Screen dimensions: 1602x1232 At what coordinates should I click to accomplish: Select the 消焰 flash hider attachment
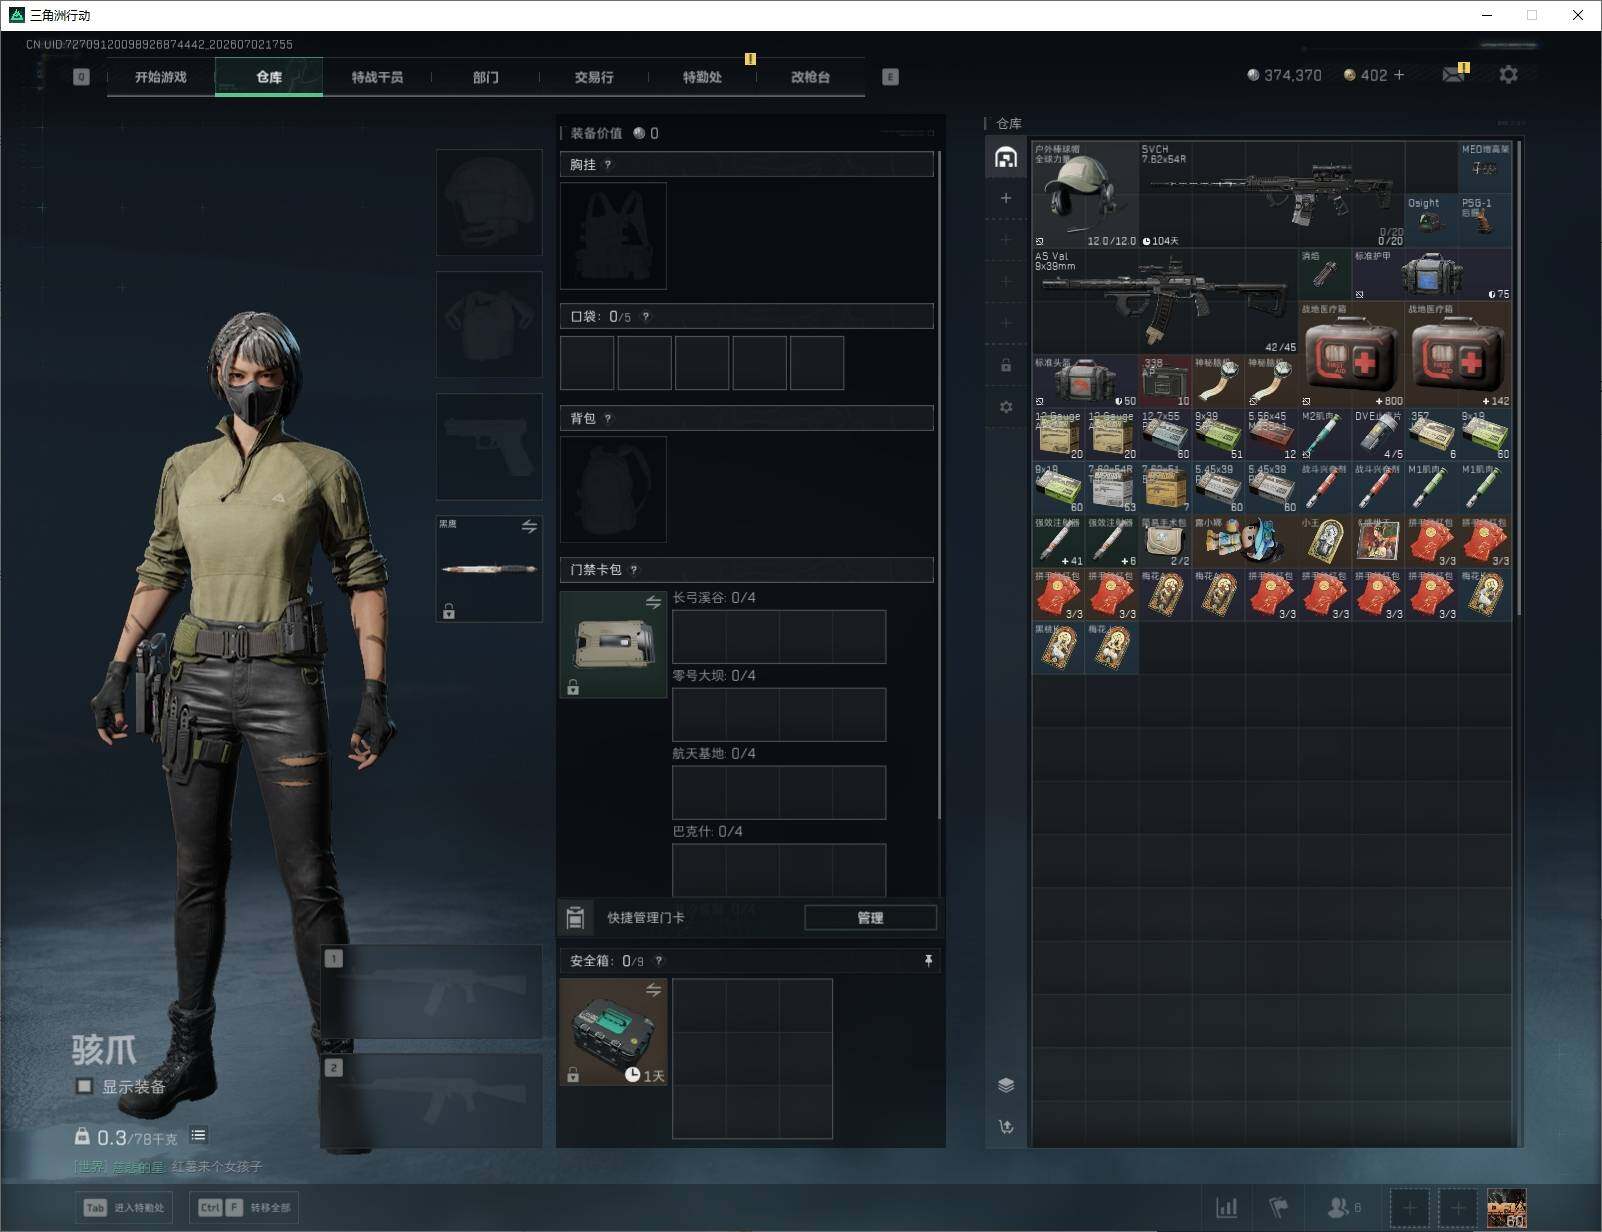point(1325,274)
